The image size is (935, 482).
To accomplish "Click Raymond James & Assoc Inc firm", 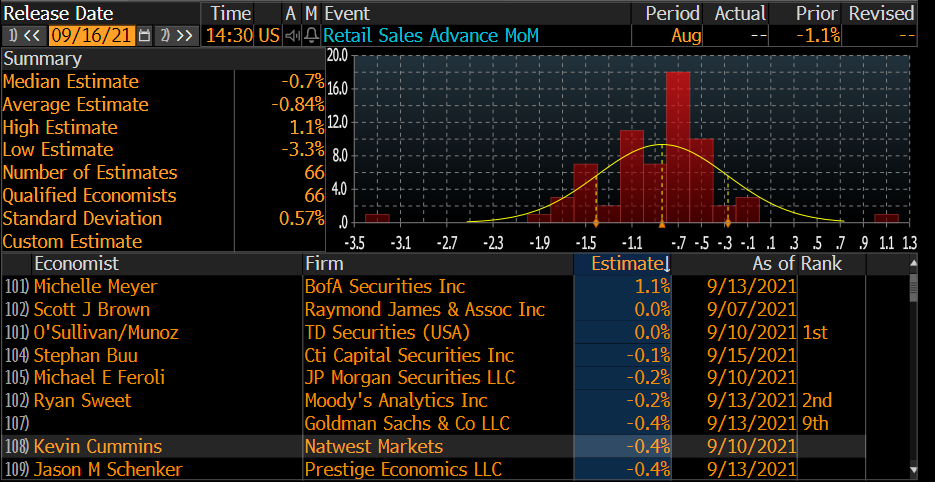I will (x=425, y=310).
